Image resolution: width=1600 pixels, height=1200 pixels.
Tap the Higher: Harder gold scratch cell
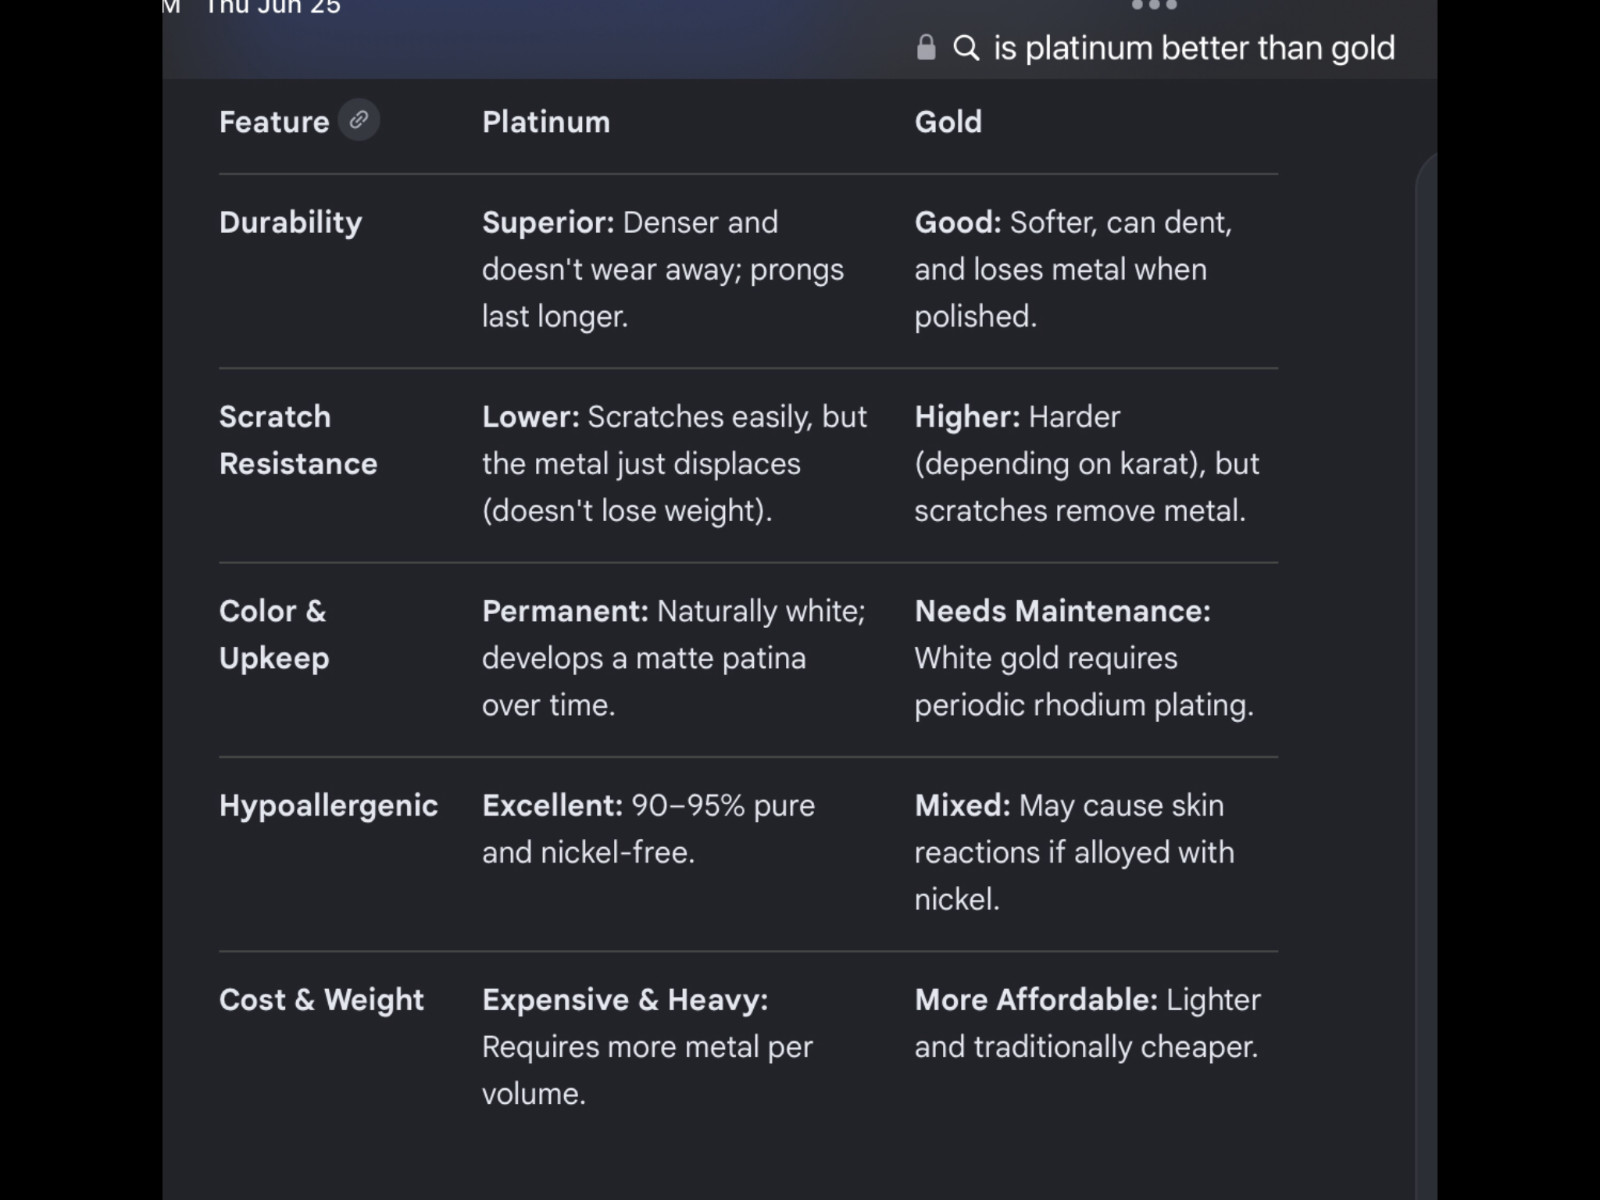pos(1087,463)
